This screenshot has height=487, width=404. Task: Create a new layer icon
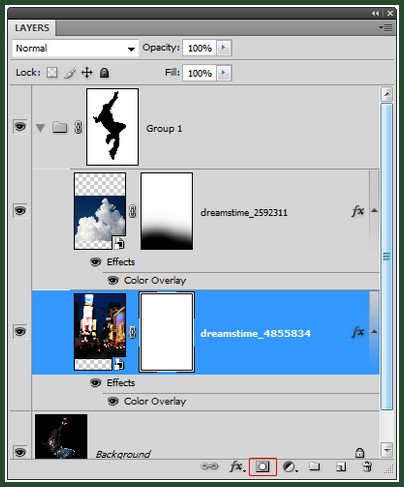tap(341, 467)
